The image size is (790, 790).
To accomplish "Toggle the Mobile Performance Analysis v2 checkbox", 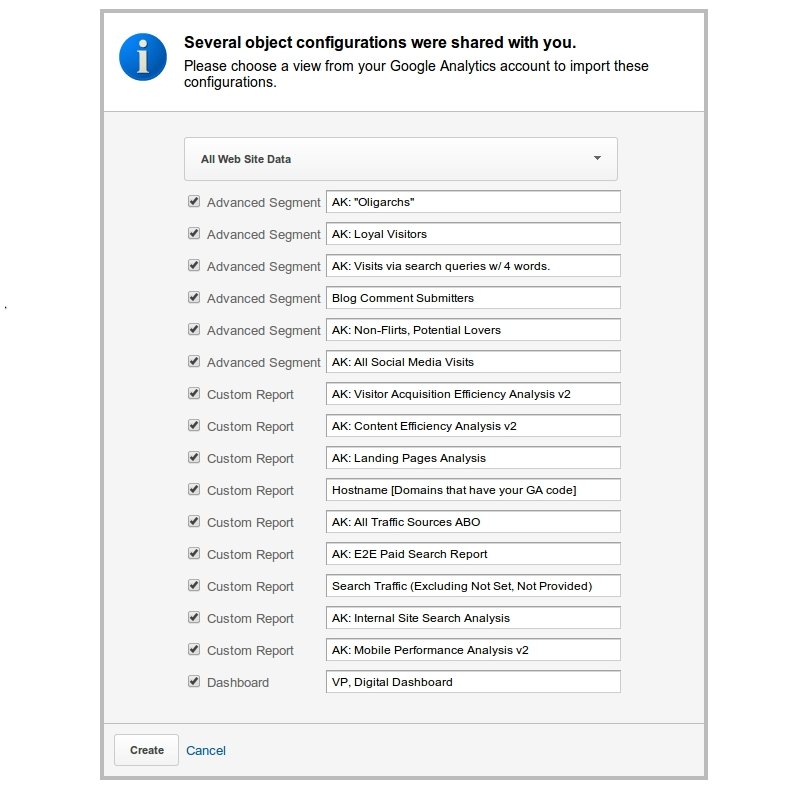I will pos(194,650).
